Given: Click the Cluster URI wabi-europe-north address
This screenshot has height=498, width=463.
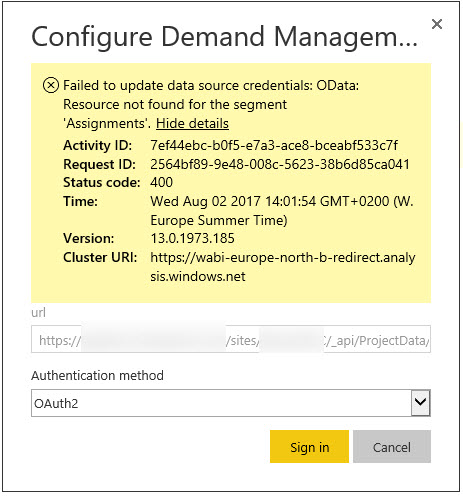Looking at the screenshot, I should (283, 267).
